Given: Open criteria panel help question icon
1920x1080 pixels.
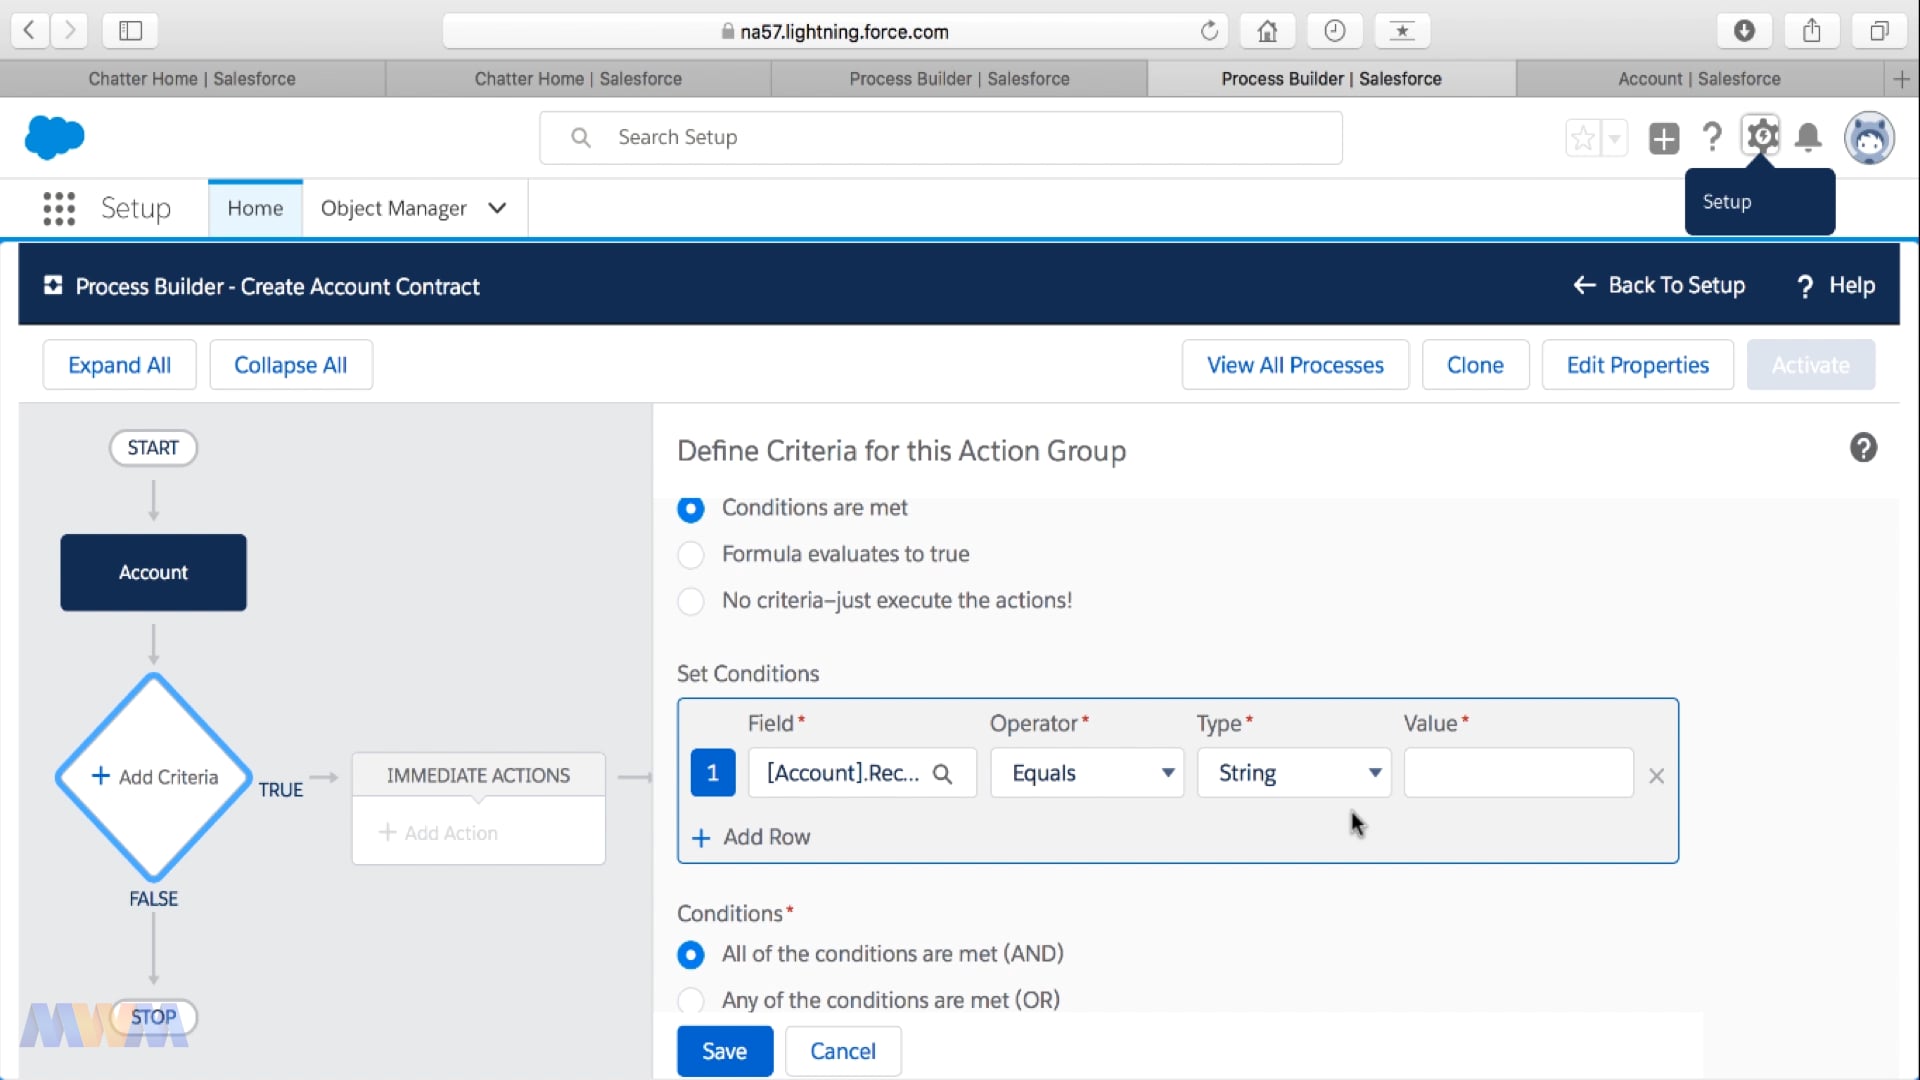Looking at the screenshot, I should point(1863,447).
